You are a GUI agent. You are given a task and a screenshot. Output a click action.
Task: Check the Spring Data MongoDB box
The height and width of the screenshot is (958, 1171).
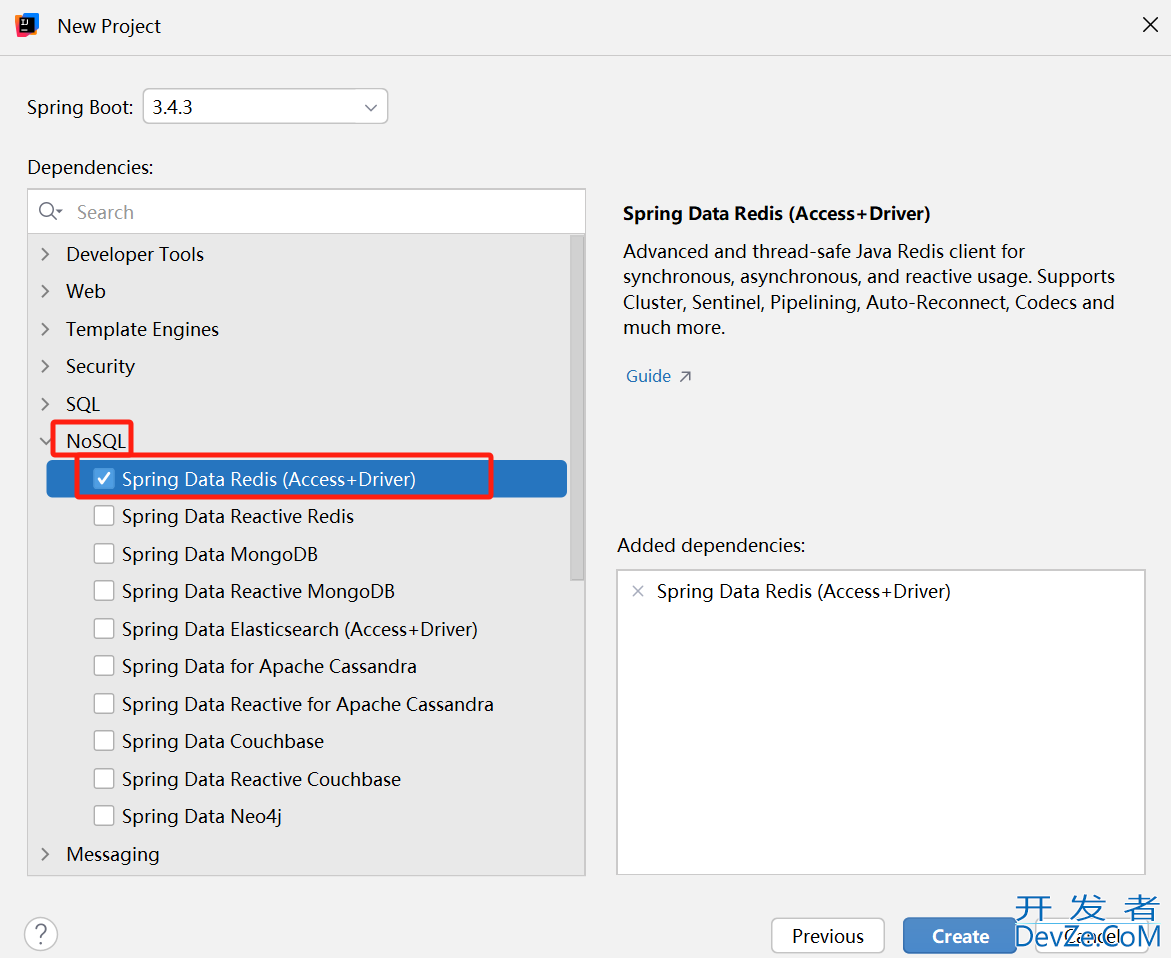[104, 554]
